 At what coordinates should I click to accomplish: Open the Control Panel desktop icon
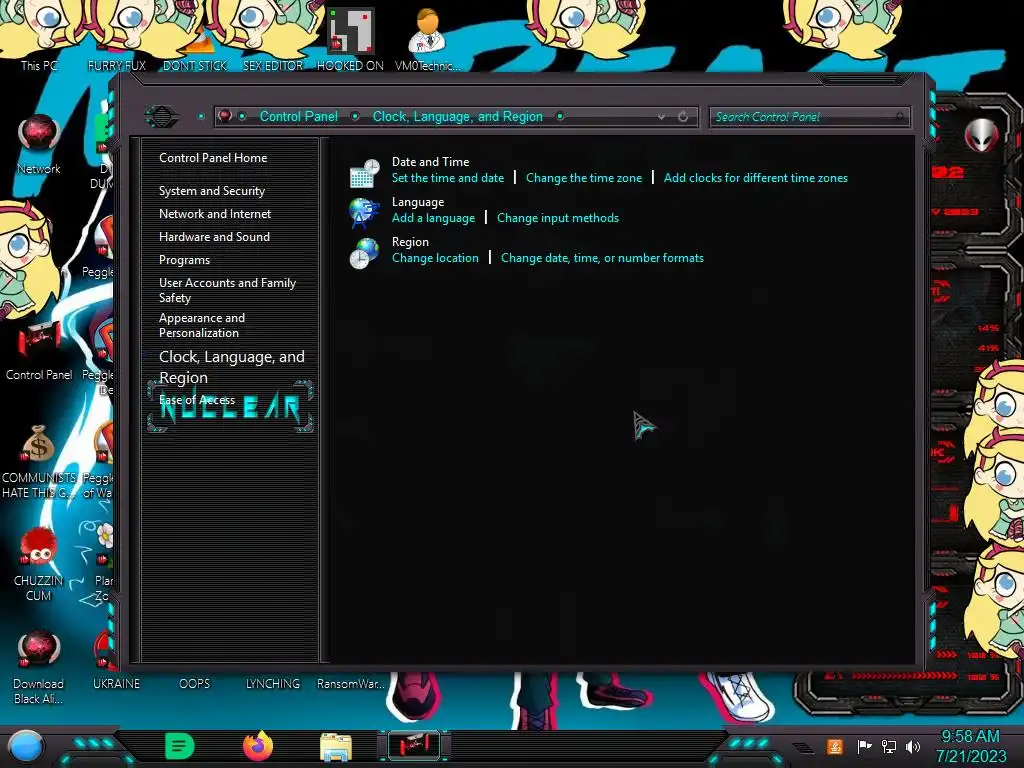tap(39, 351)
